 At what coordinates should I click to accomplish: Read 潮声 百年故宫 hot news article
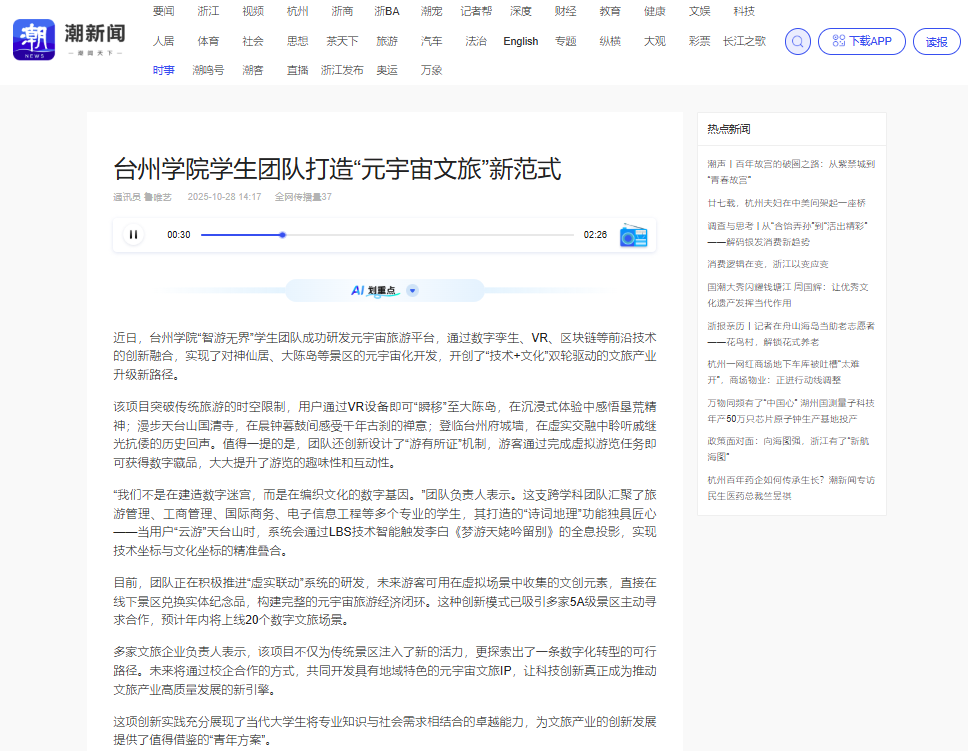point(790,171)
